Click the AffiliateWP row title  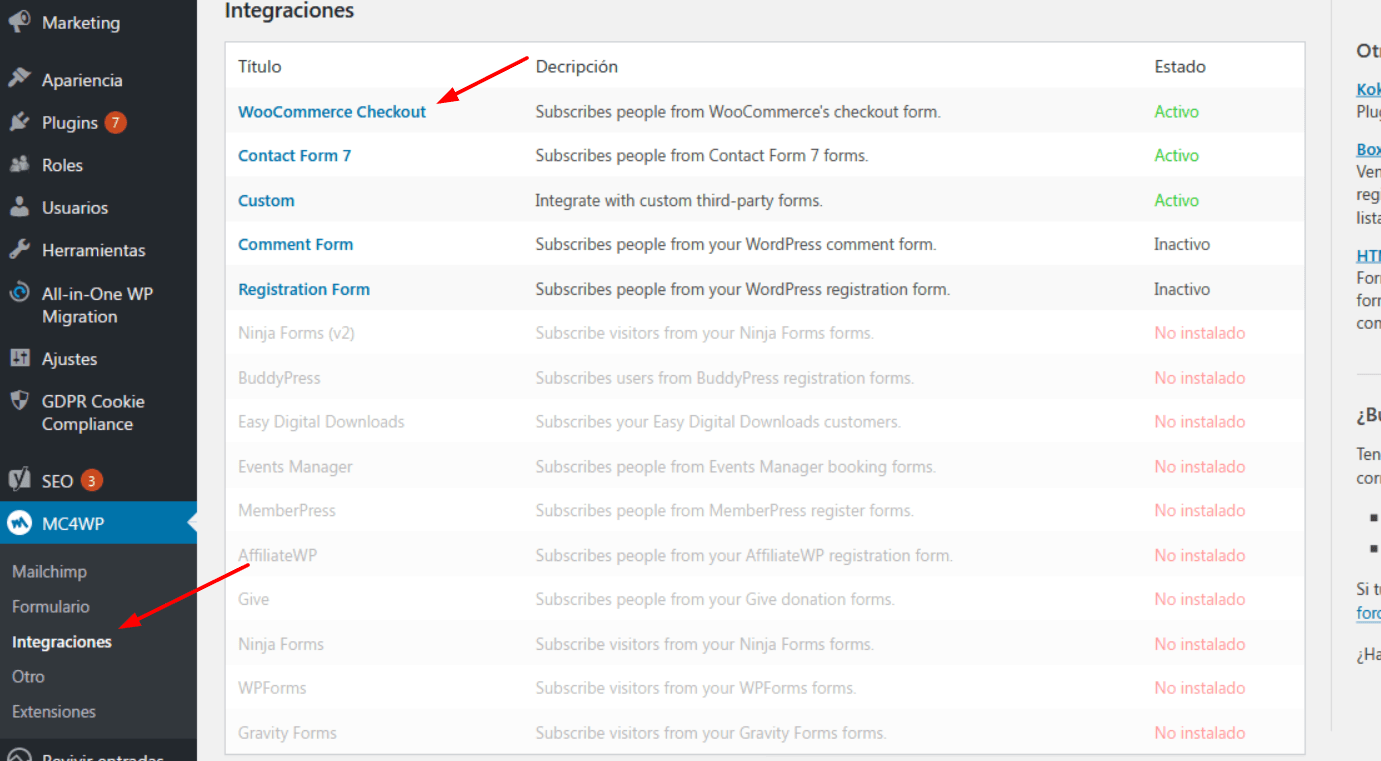pos(277,555)
